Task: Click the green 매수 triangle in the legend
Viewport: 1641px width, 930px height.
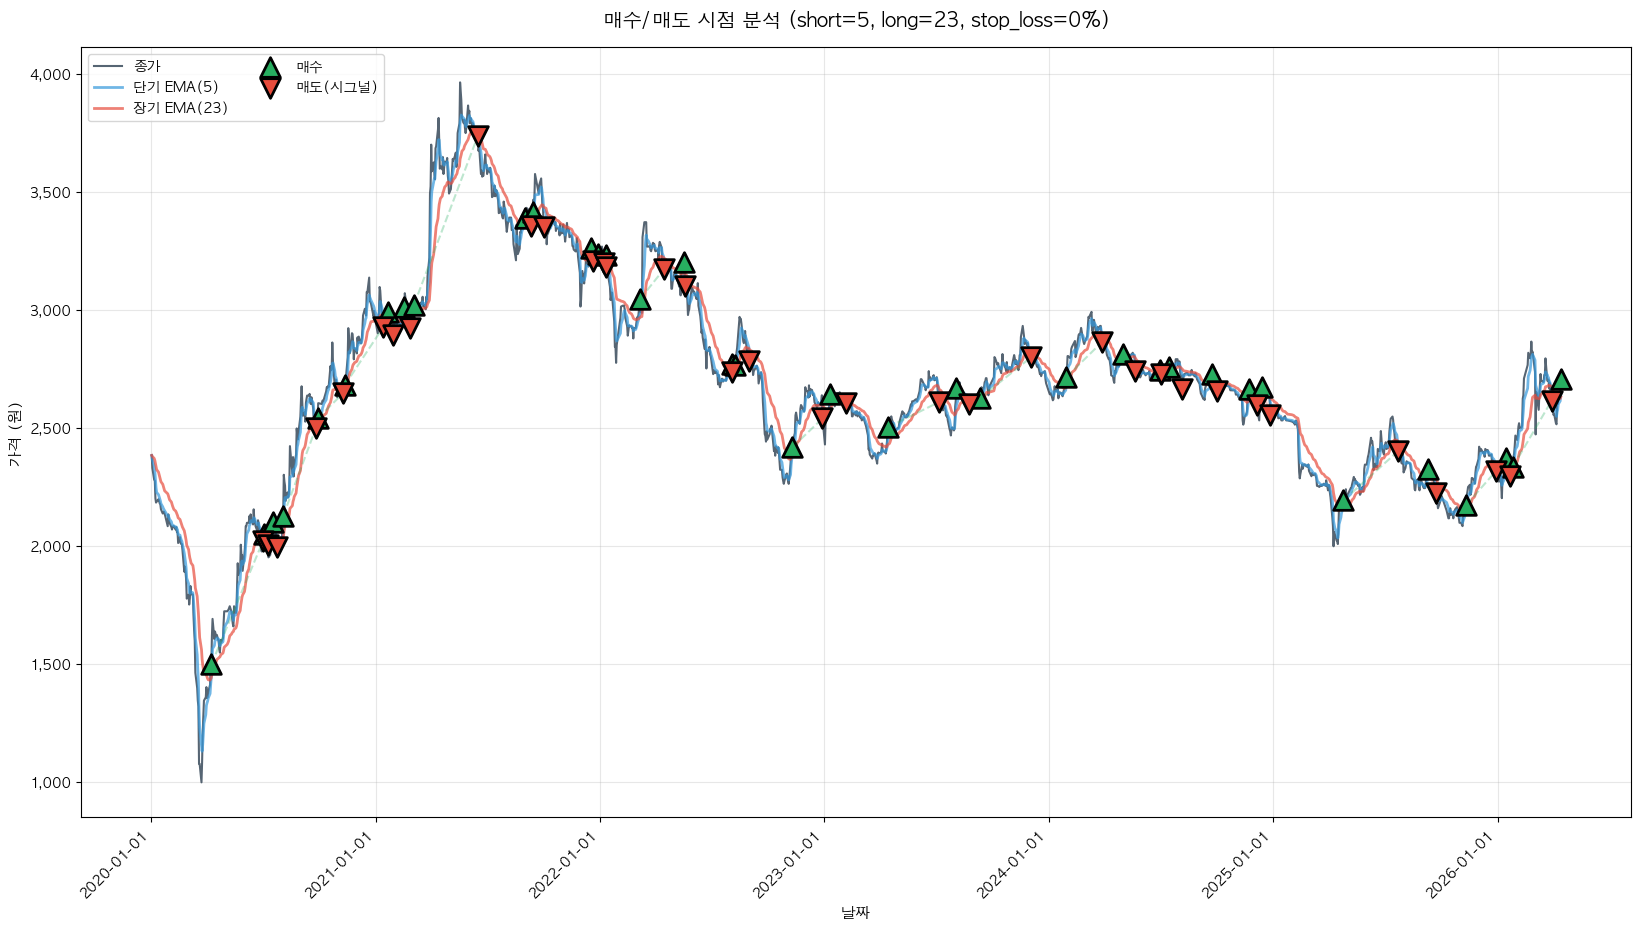Action: [270, 68]
